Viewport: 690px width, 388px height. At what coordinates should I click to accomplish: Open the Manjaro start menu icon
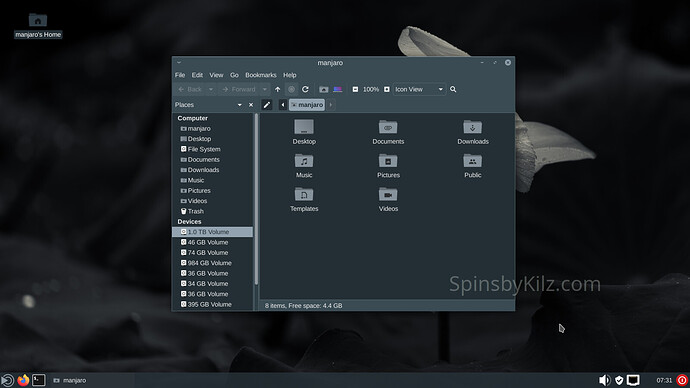click(7, 380)
